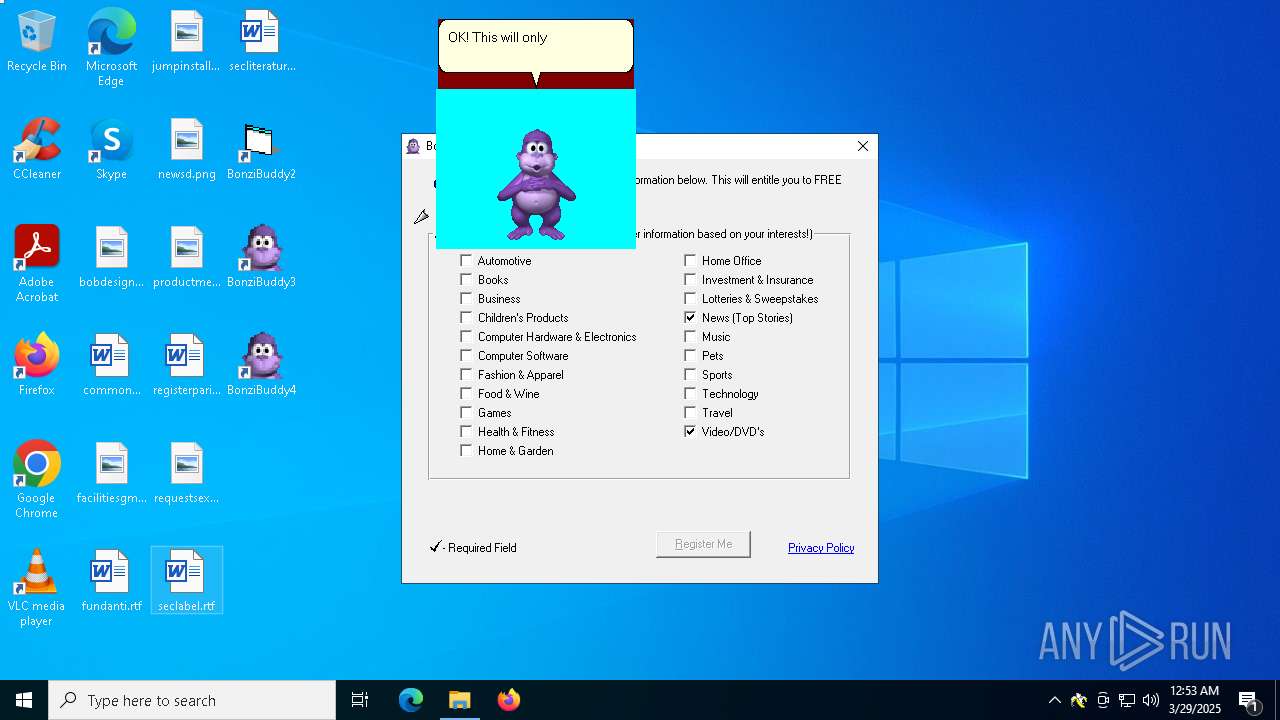This screenshot has width=1280, height=720.
Task: Check the Investment & Insurance box
Action: click(690, 280)
